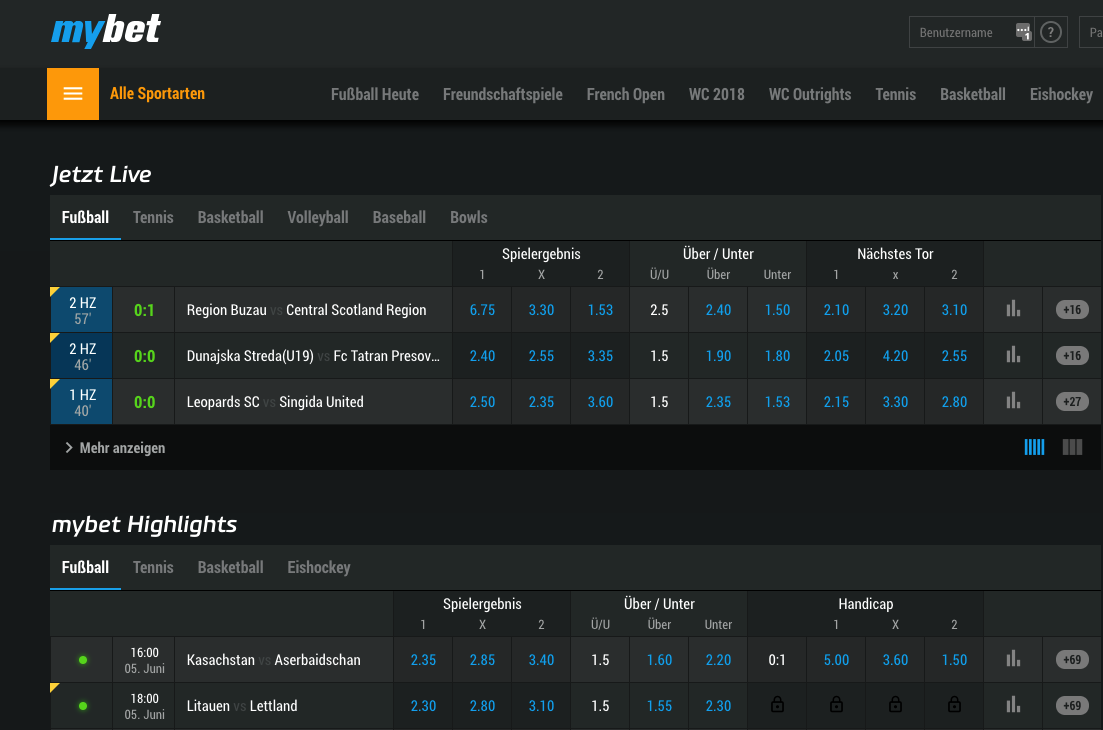Image resolution: width=1103 pixels, height=730 pixels.
Task: Open Alle Sportarten menu
Action: 158,94
